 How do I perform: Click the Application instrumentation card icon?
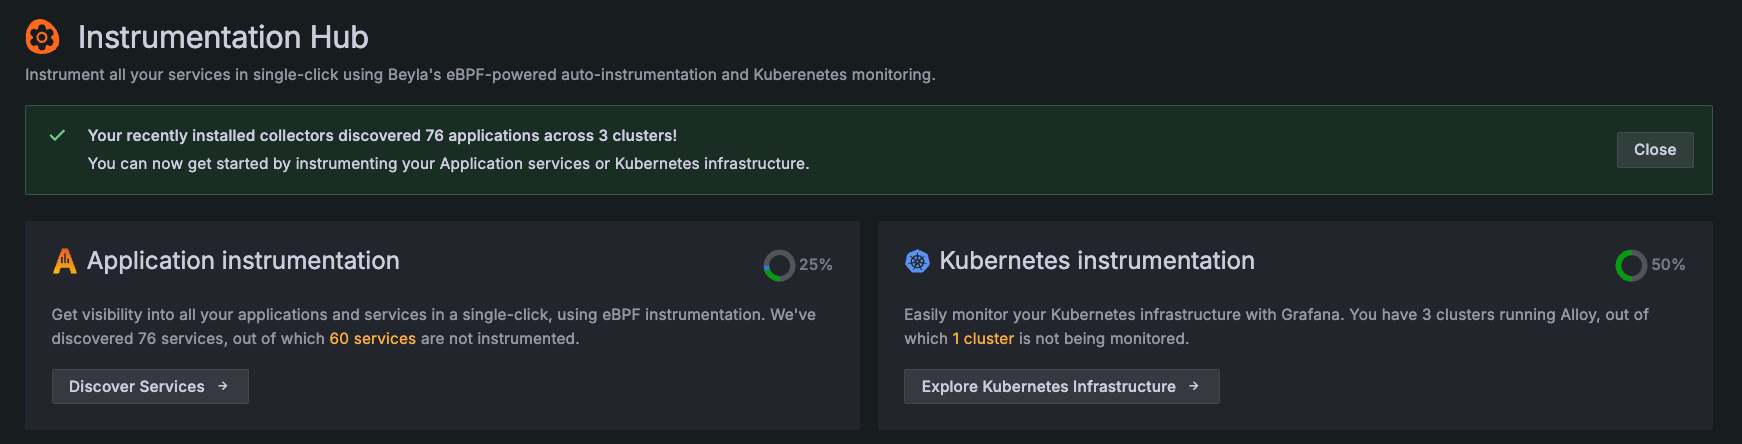64,261
